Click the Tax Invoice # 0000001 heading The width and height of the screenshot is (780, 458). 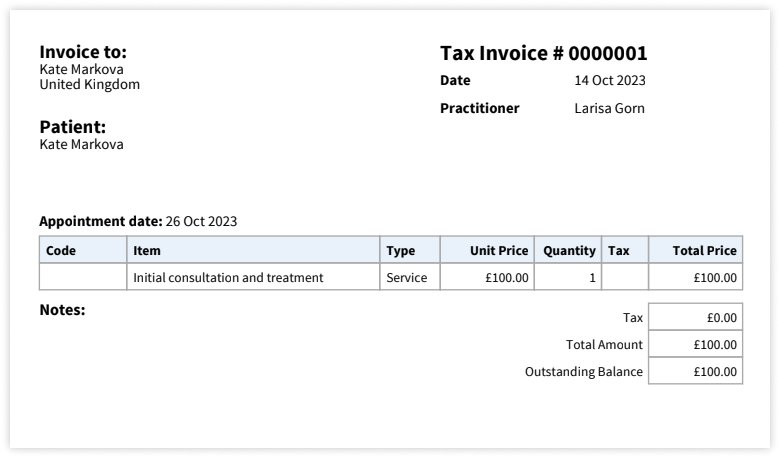(x=543, y=54)
